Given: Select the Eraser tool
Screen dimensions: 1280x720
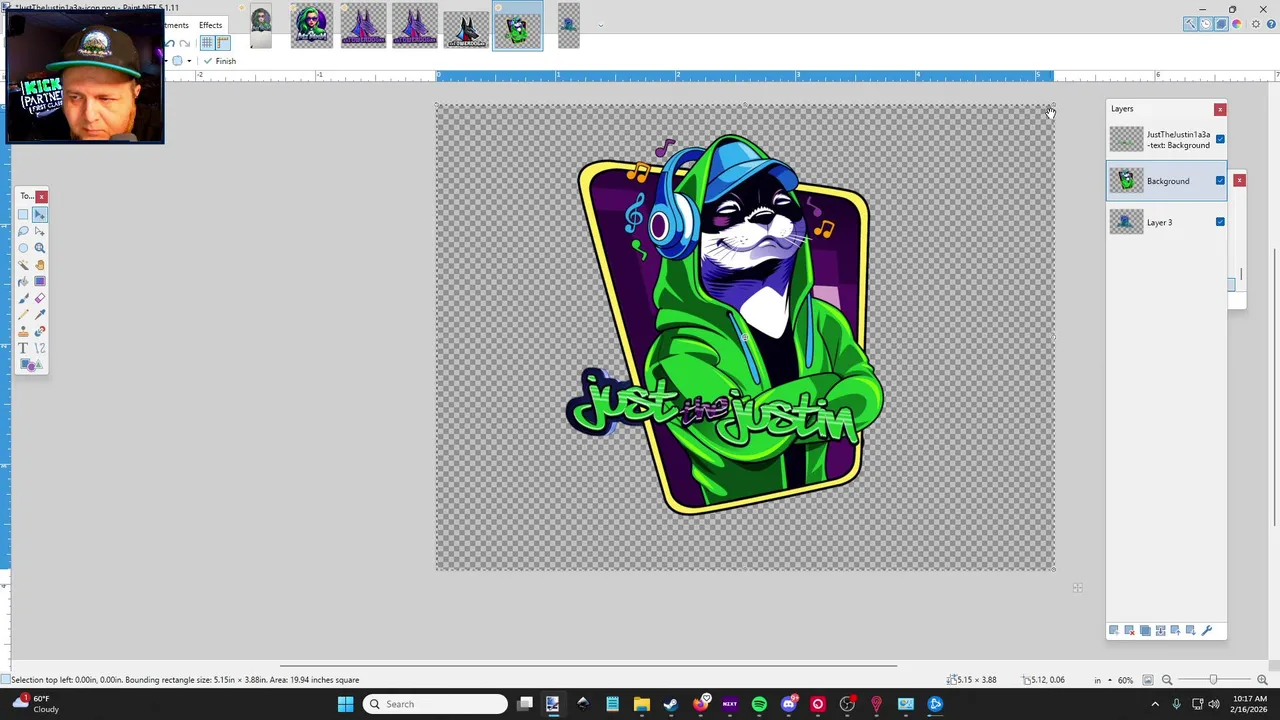Looking at the screenshot, I should point(40,298).
